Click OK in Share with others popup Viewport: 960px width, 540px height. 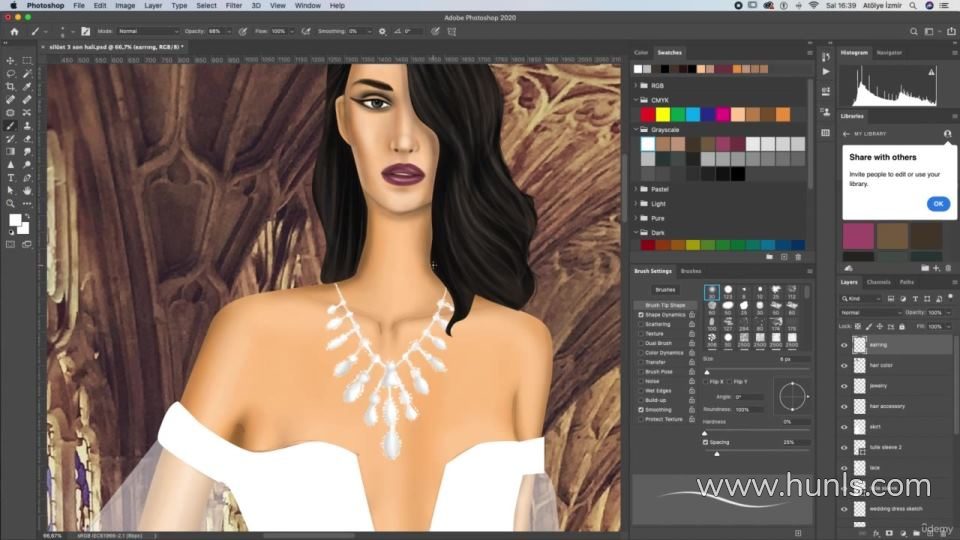tap(937, 203)
